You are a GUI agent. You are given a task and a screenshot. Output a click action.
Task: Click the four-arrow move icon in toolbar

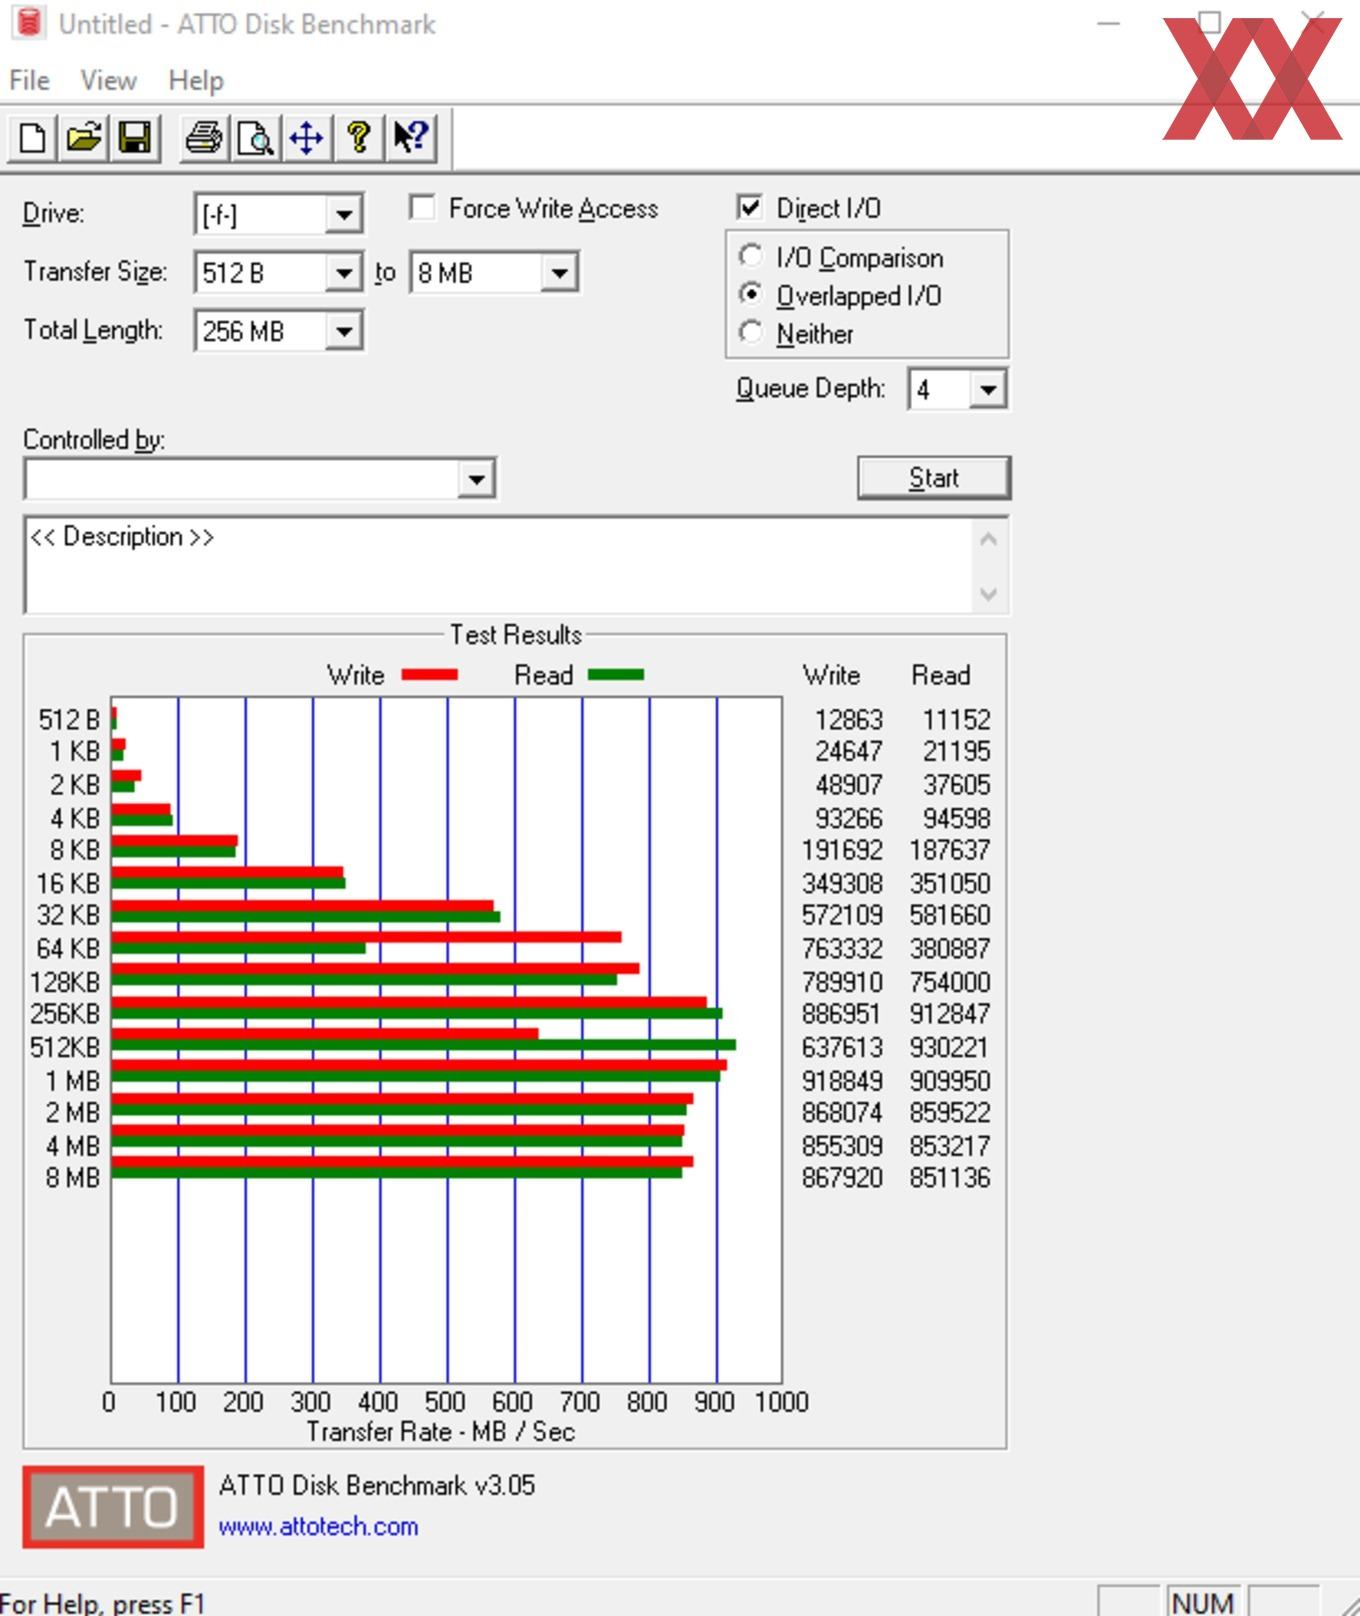[x=306, y=137]
